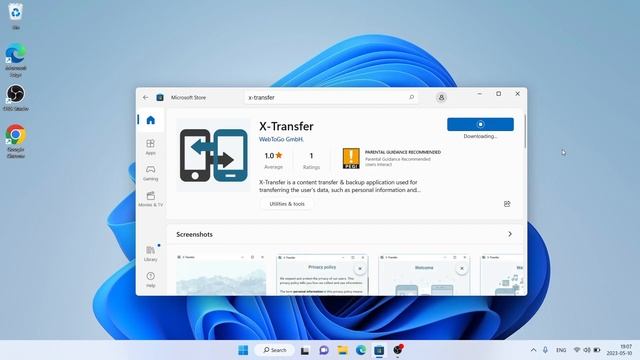Image resolution: width=640 pixels, height=360 pixels.
Task: Click OBS Studio icon on taskbar
Action: 398,350
